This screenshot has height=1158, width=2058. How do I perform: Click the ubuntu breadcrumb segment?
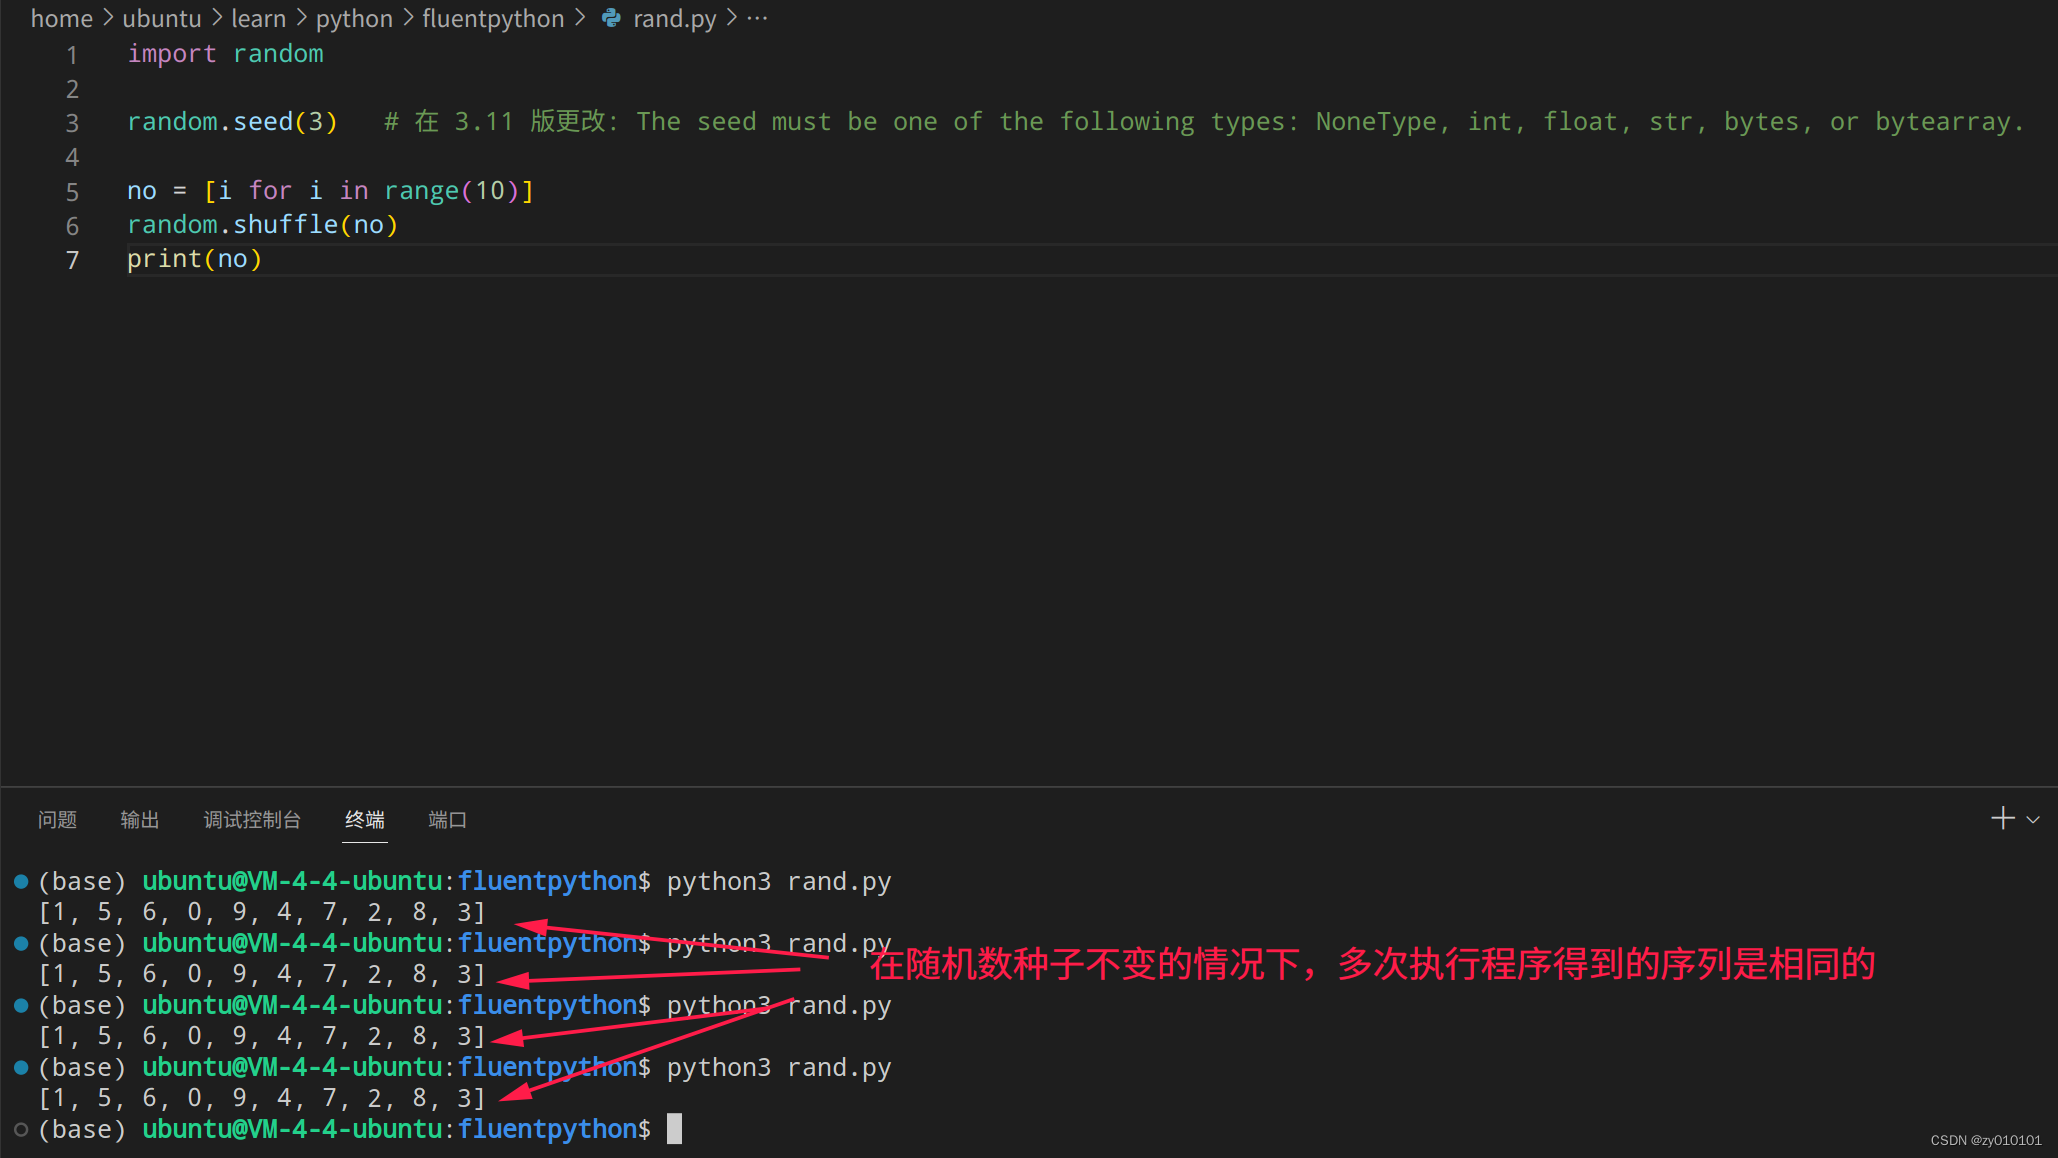162,18
